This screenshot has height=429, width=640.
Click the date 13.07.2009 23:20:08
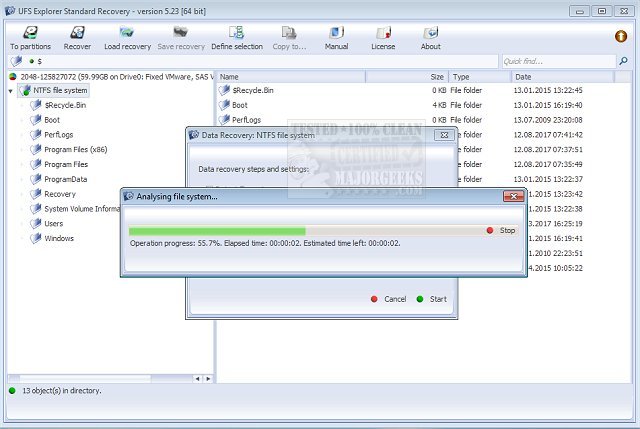(x=548, y=120)
